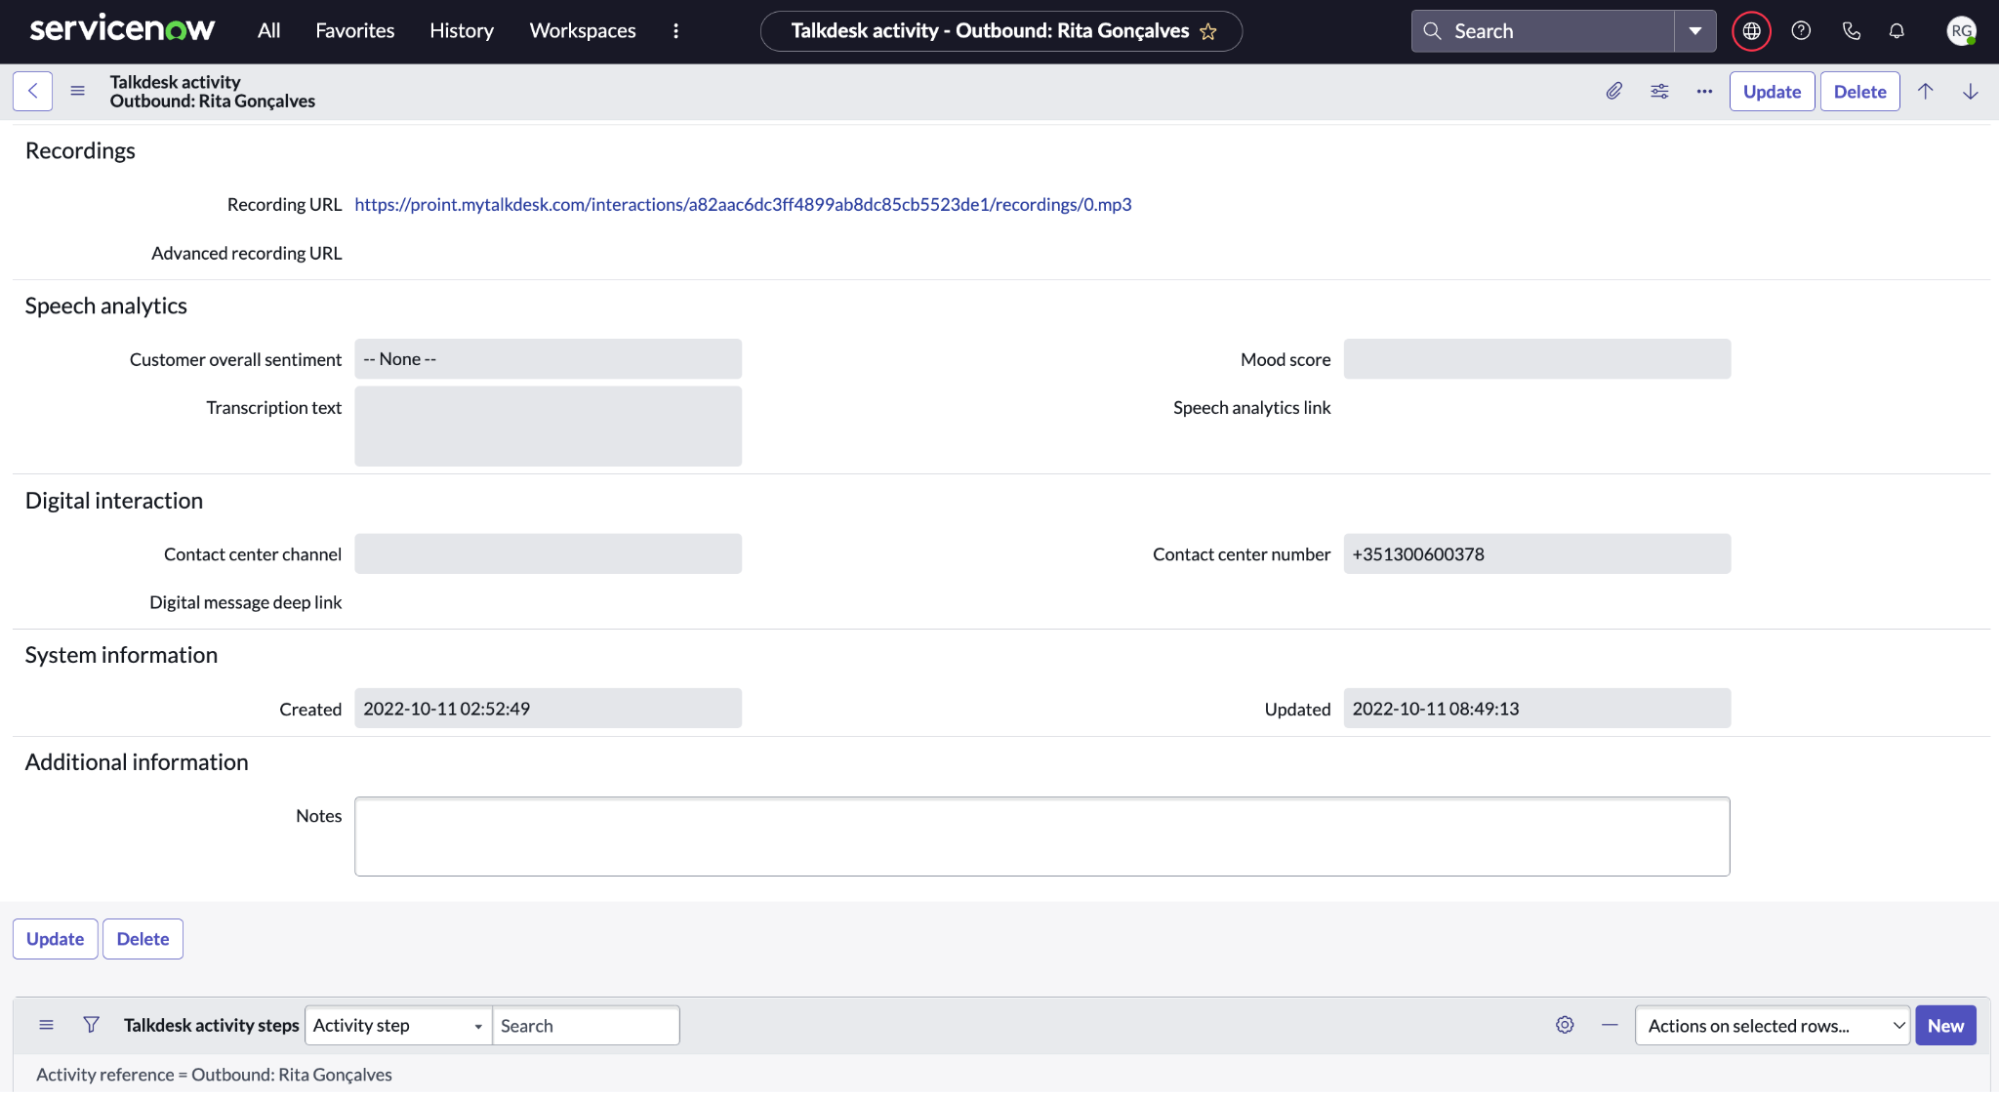Open the RG user avatar menu
1999x1093 pixels.
[x=1961, y=31]
